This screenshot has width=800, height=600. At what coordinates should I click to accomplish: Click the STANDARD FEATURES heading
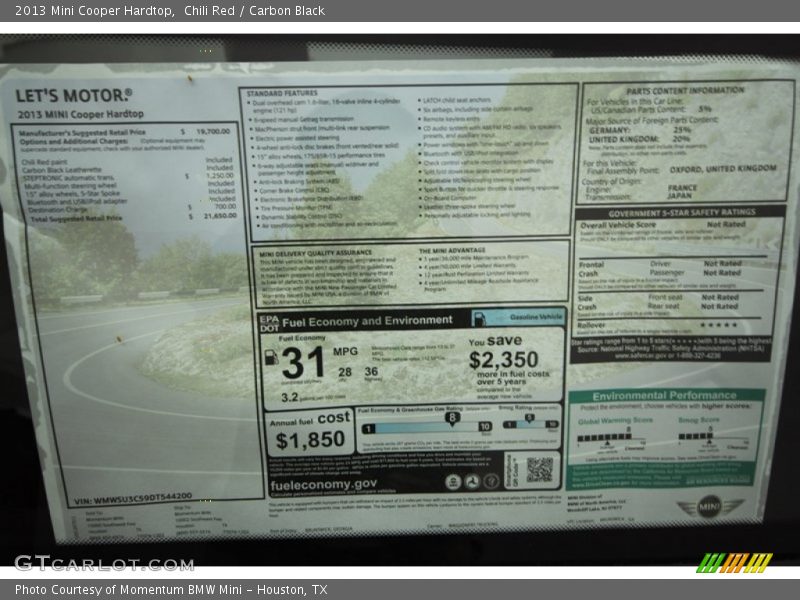[282, 93]
